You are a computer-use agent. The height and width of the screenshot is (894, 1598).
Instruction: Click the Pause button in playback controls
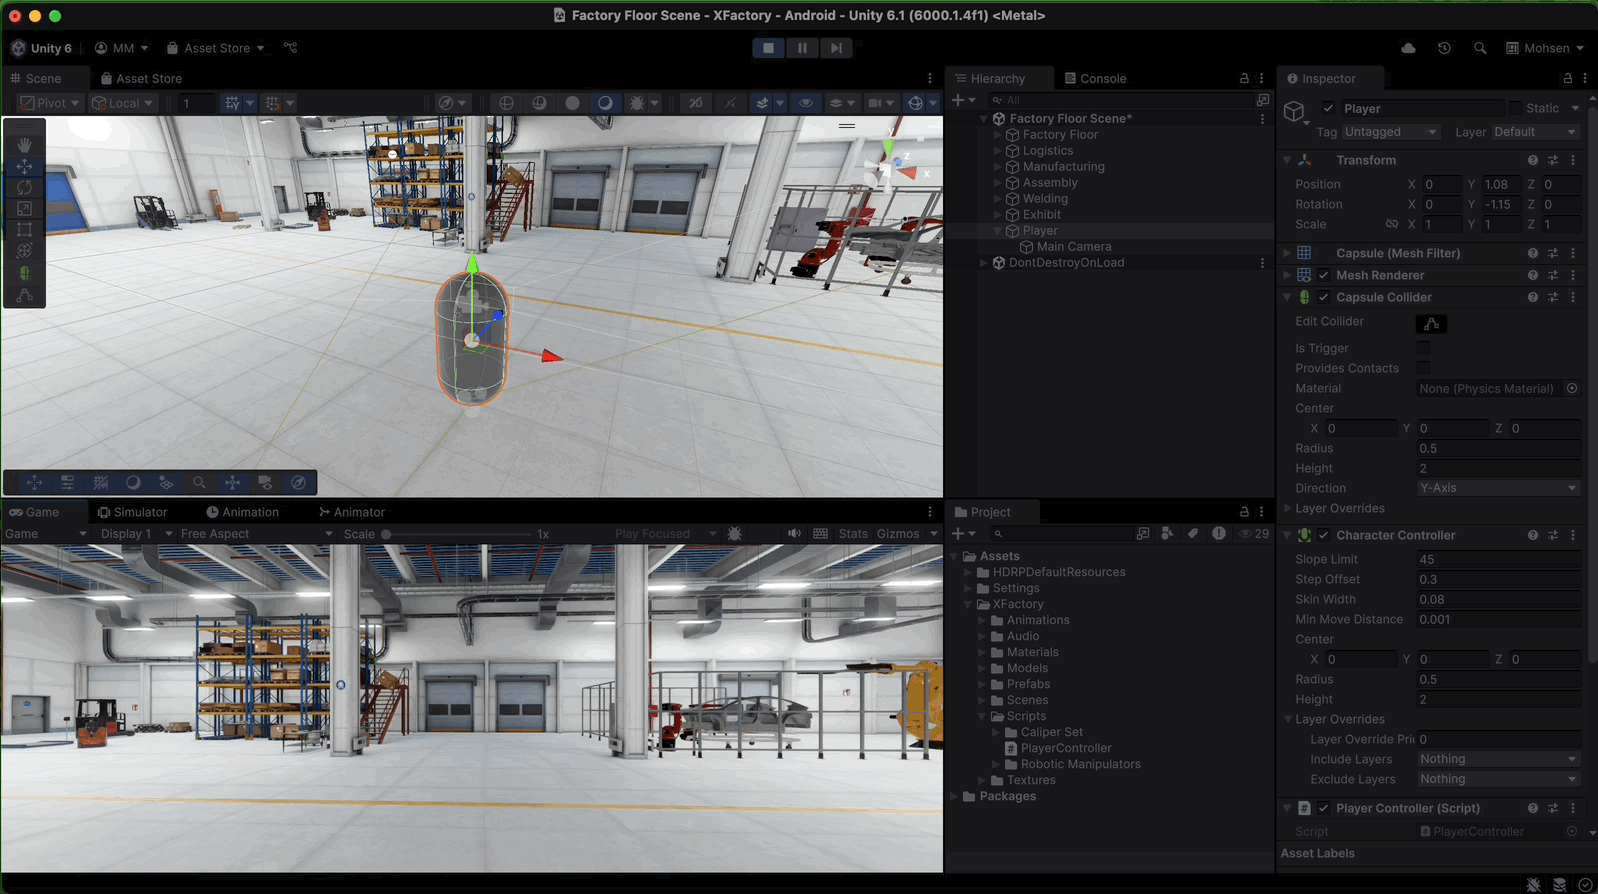point(802,48)
